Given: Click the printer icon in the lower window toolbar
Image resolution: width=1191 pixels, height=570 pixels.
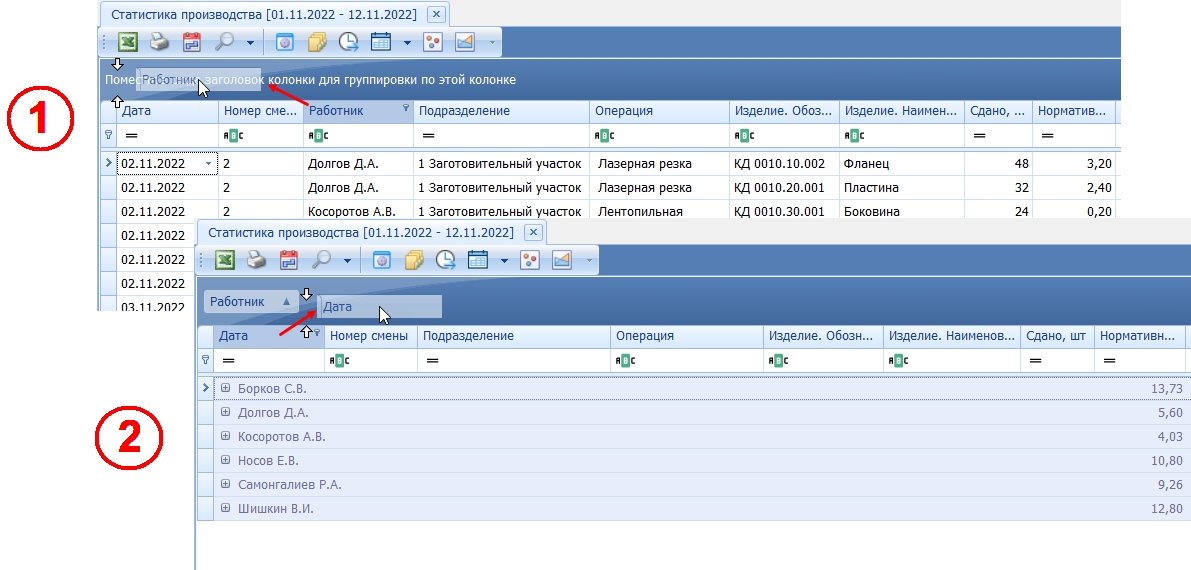Looking at the screenshot, I should tap(257, 261).
